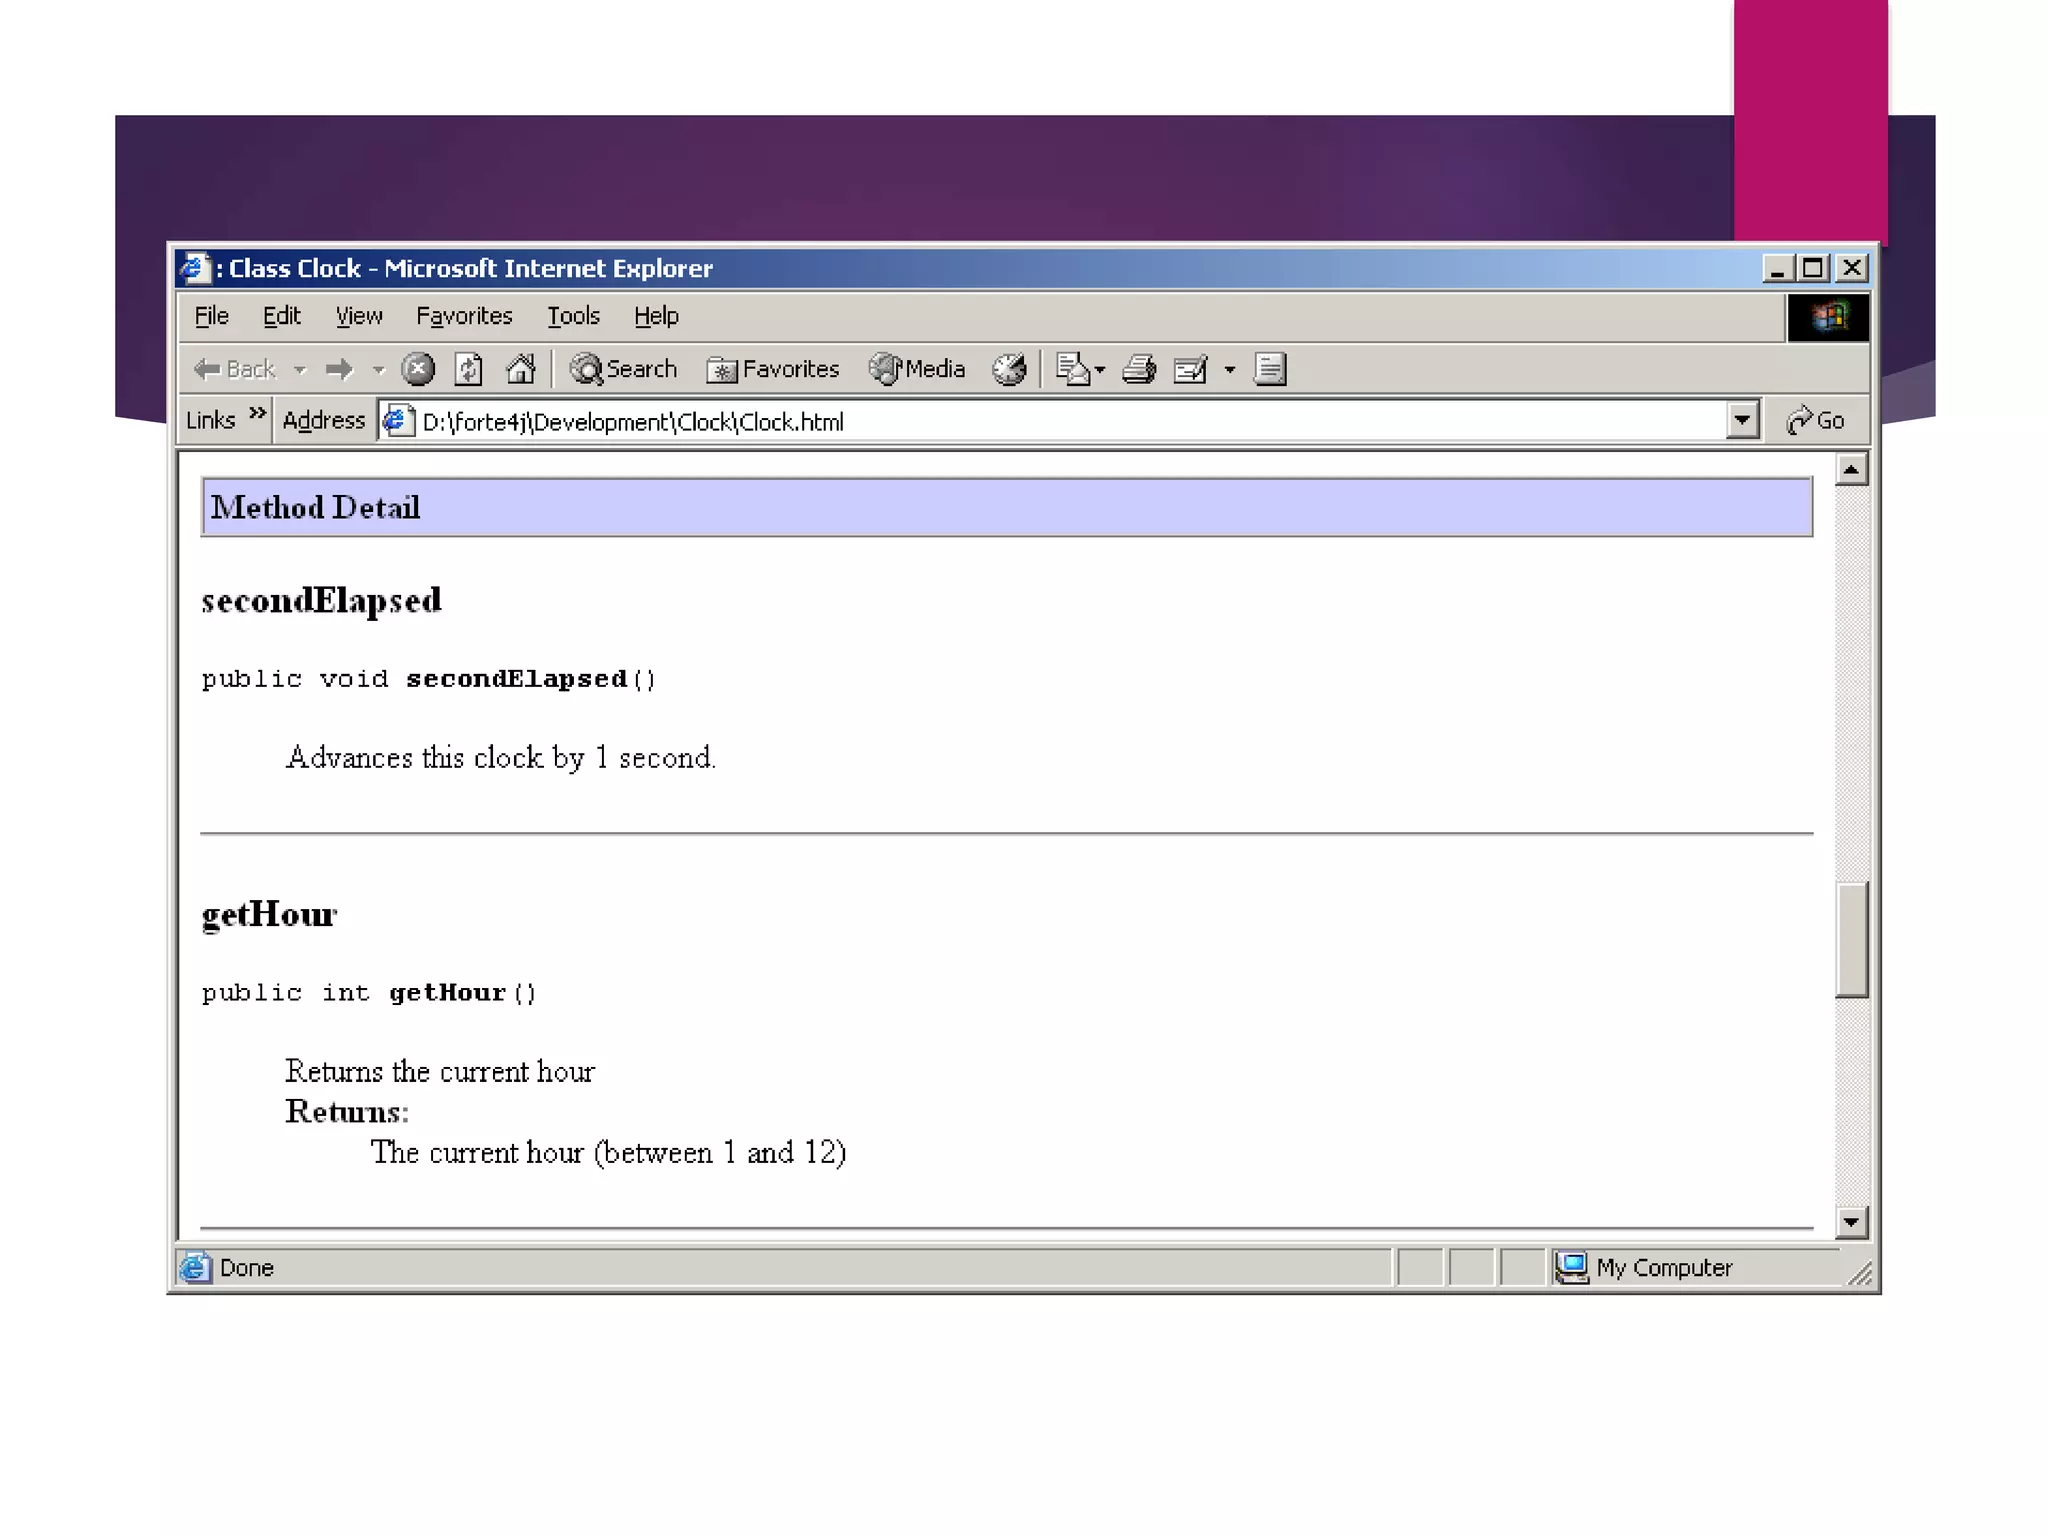This screenshot has width=2048, height=1536.
Task: Click the My Computer zone indicator
Action: [1645, 1268]
